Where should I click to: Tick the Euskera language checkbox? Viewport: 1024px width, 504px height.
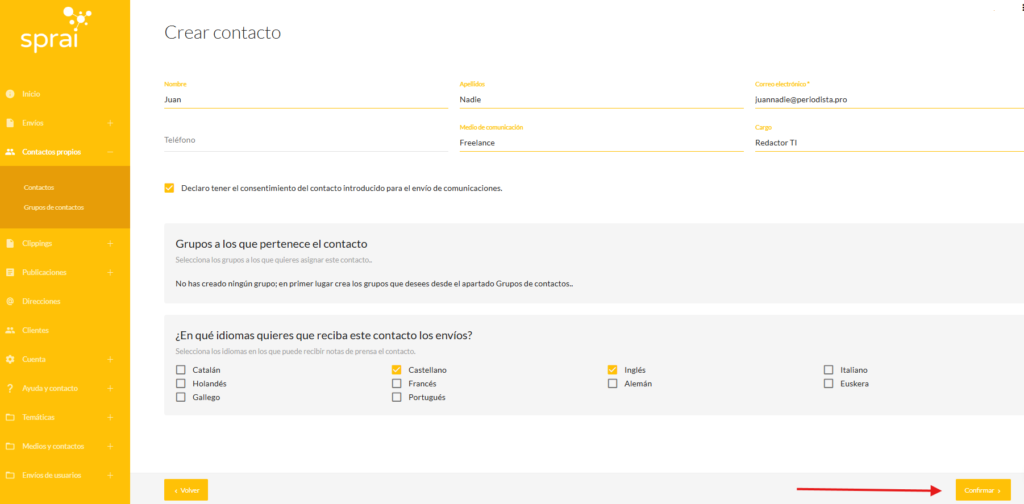tap(828, 383)
